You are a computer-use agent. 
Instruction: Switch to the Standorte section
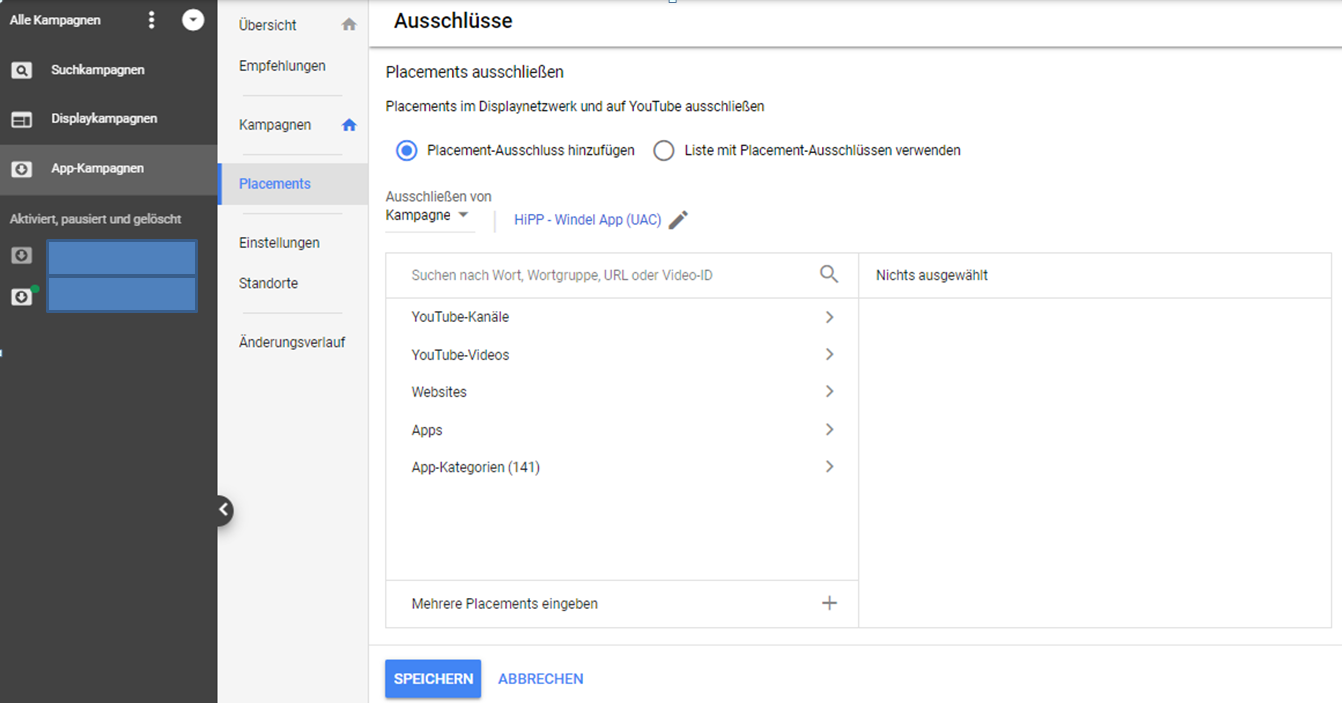pos(267,282)
